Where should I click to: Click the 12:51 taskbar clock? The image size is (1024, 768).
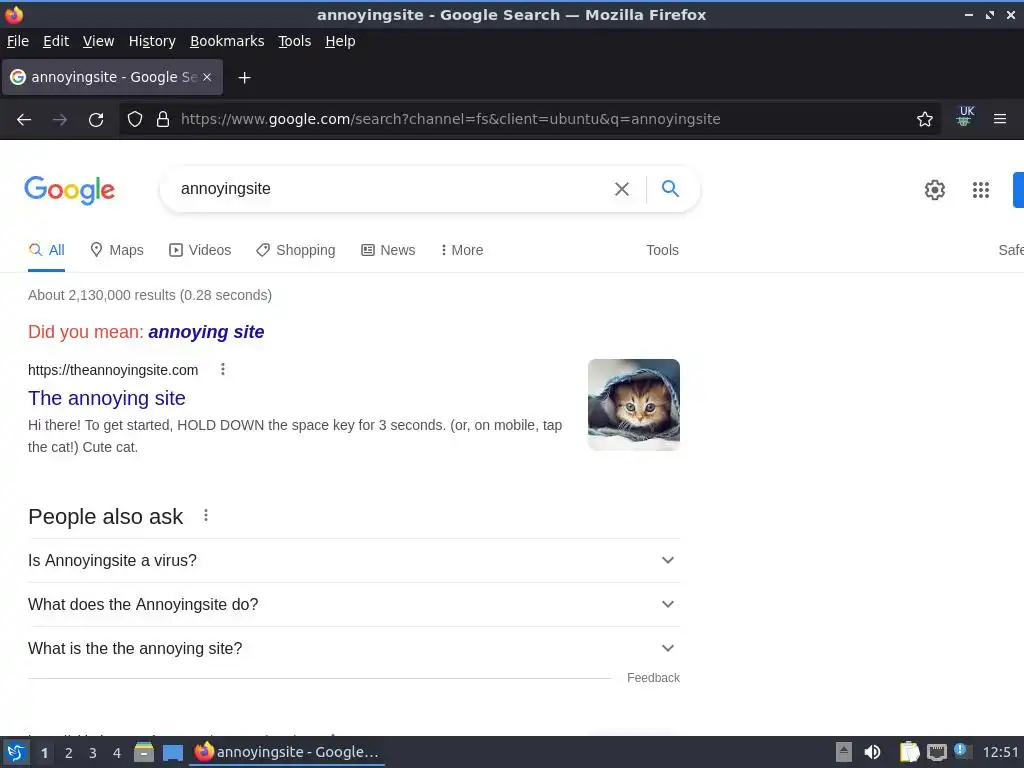[1000, 752]
